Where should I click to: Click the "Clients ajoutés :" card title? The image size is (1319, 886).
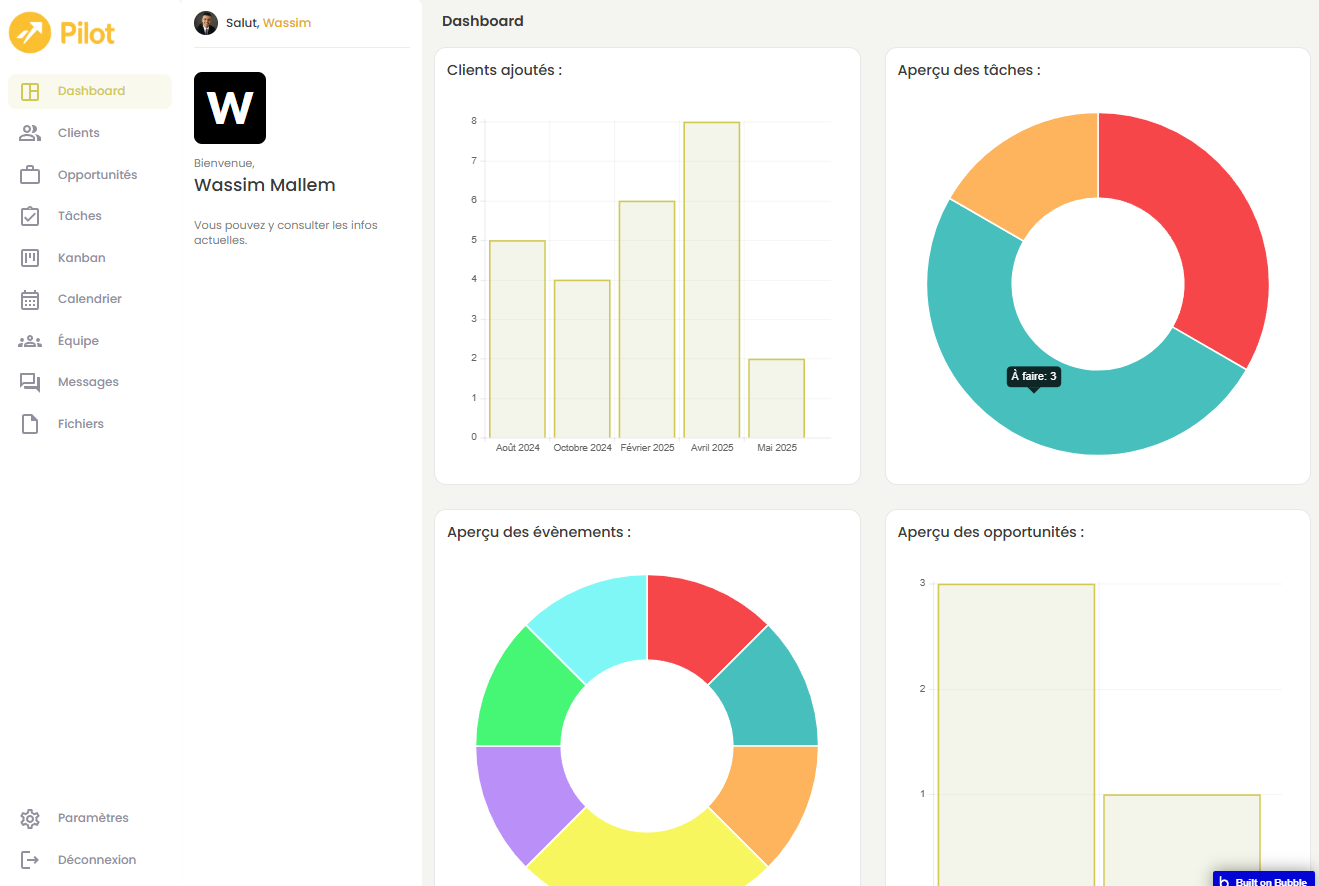point(504,70)
